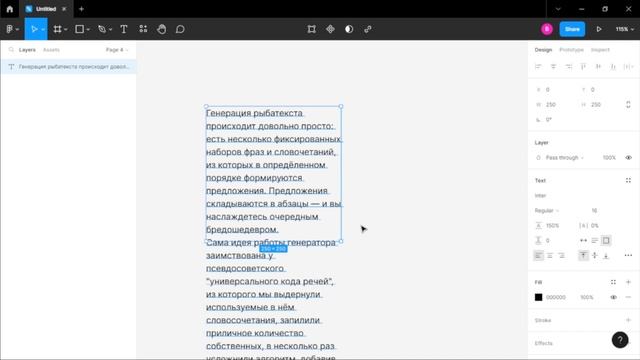This screenshot has height=360, width=640.
Task: Set text vertical align top
Action: (583, 256)
